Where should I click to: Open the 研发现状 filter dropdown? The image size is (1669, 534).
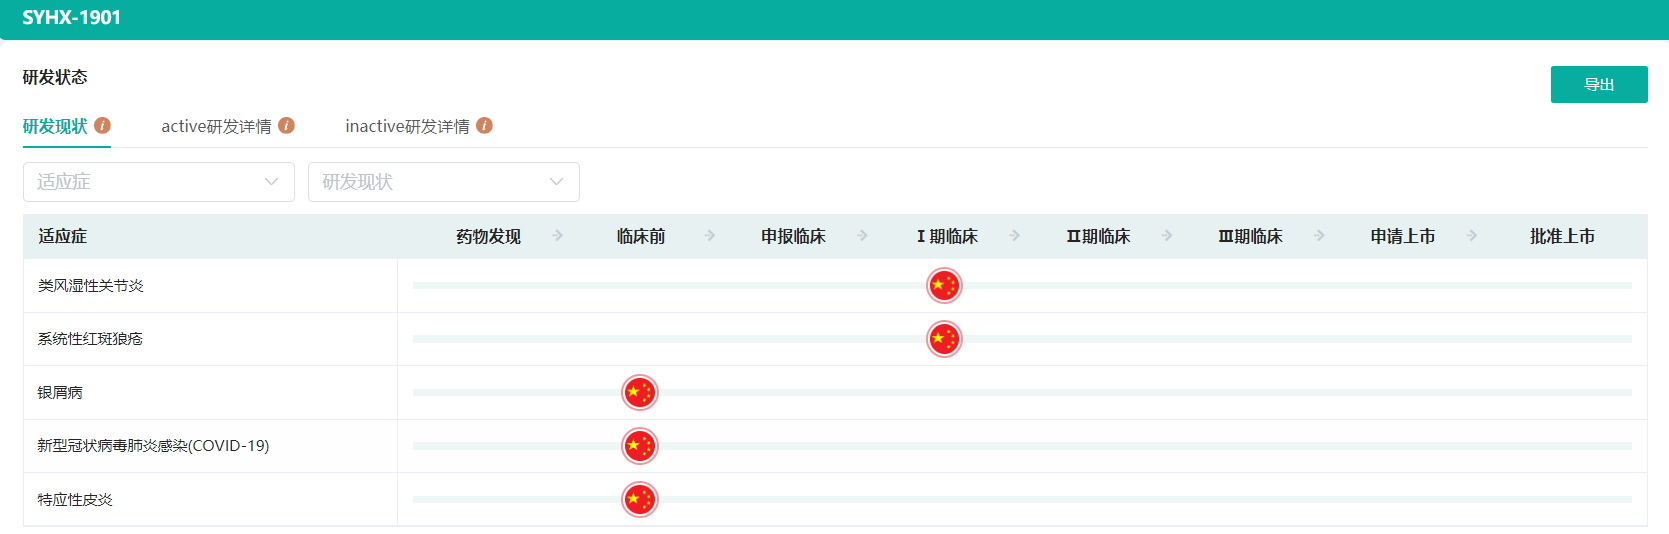click(x=444, y=182)
